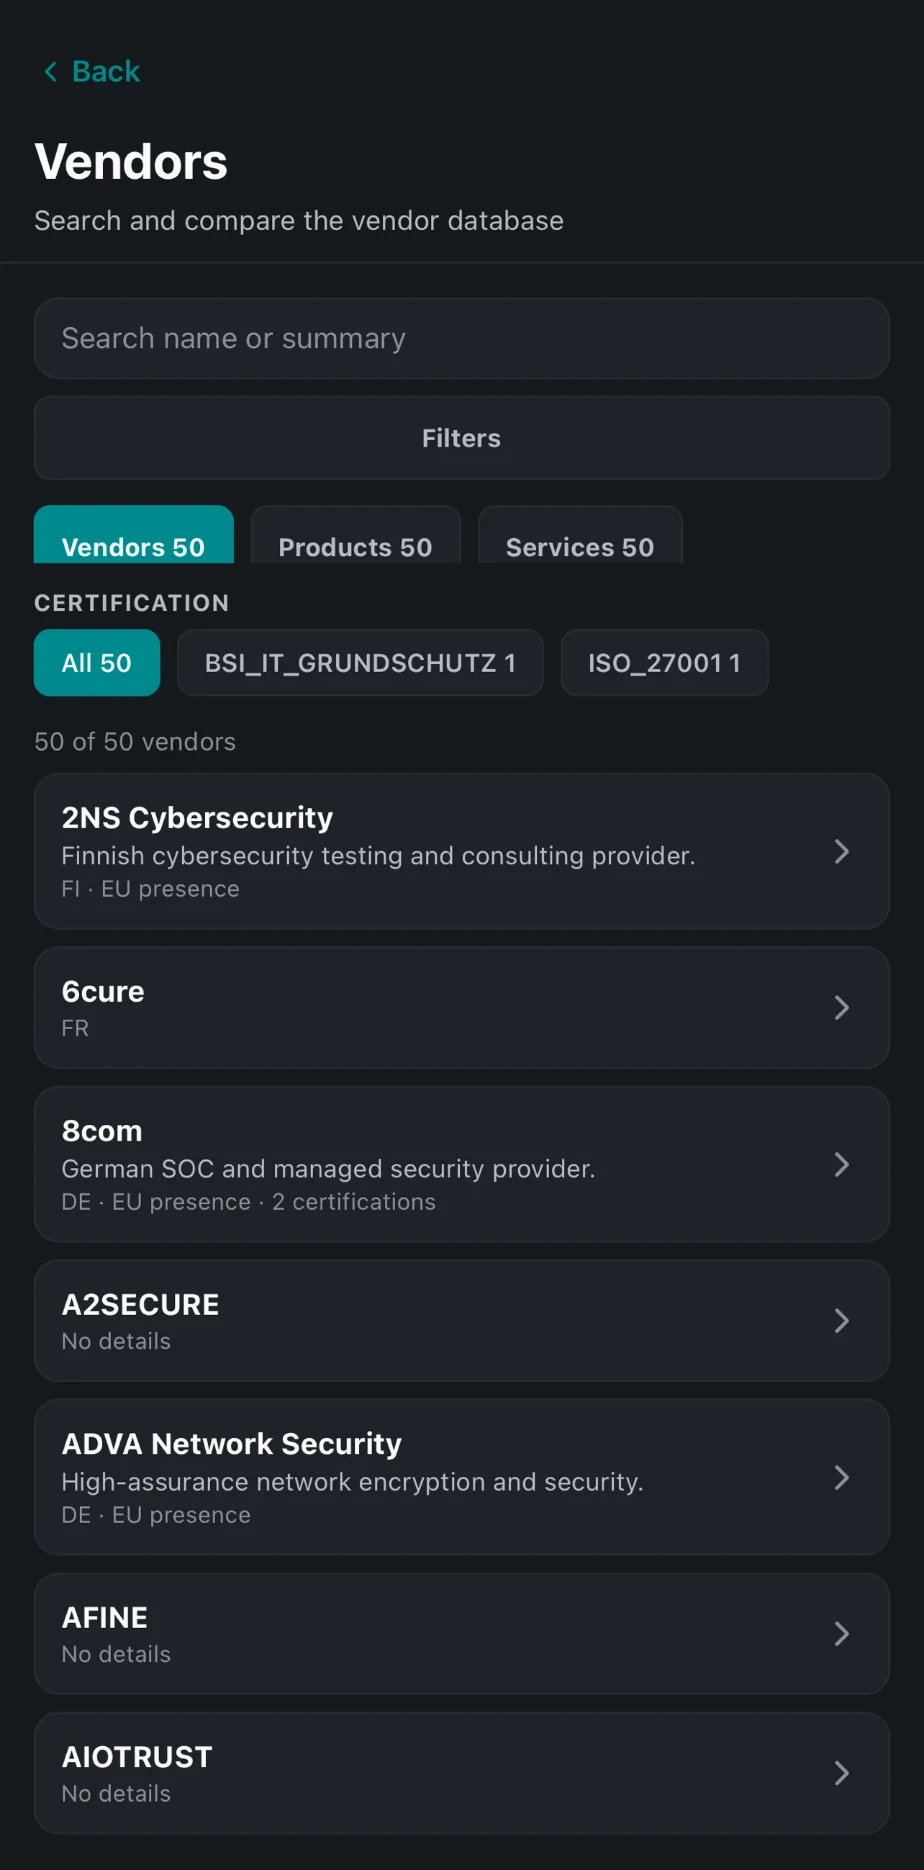
Task: Click the '2 certifications' metadata for 8com
Action: (354, 1202)
